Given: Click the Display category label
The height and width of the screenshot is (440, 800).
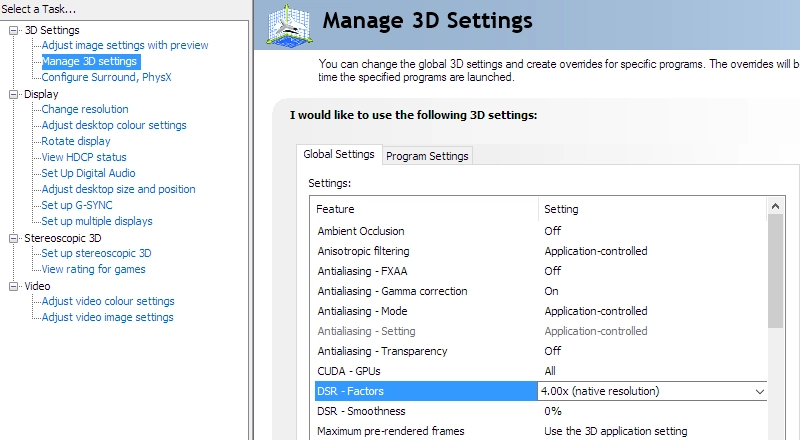Looking at the screenshot, I should tap(41, 94).
